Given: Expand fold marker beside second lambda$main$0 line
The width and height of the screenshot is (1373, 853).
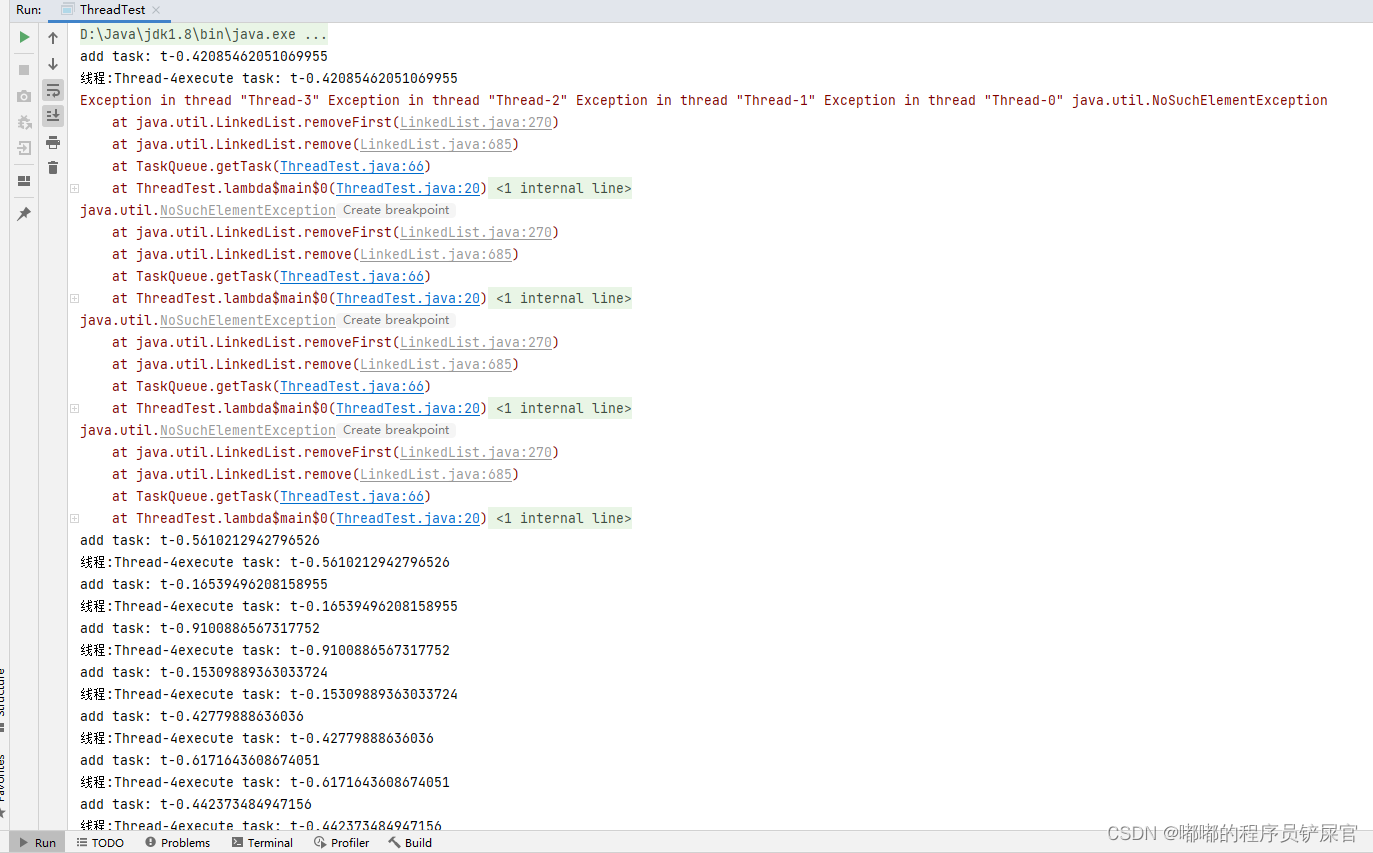Looking at the screenshot, I should point(74,298).
